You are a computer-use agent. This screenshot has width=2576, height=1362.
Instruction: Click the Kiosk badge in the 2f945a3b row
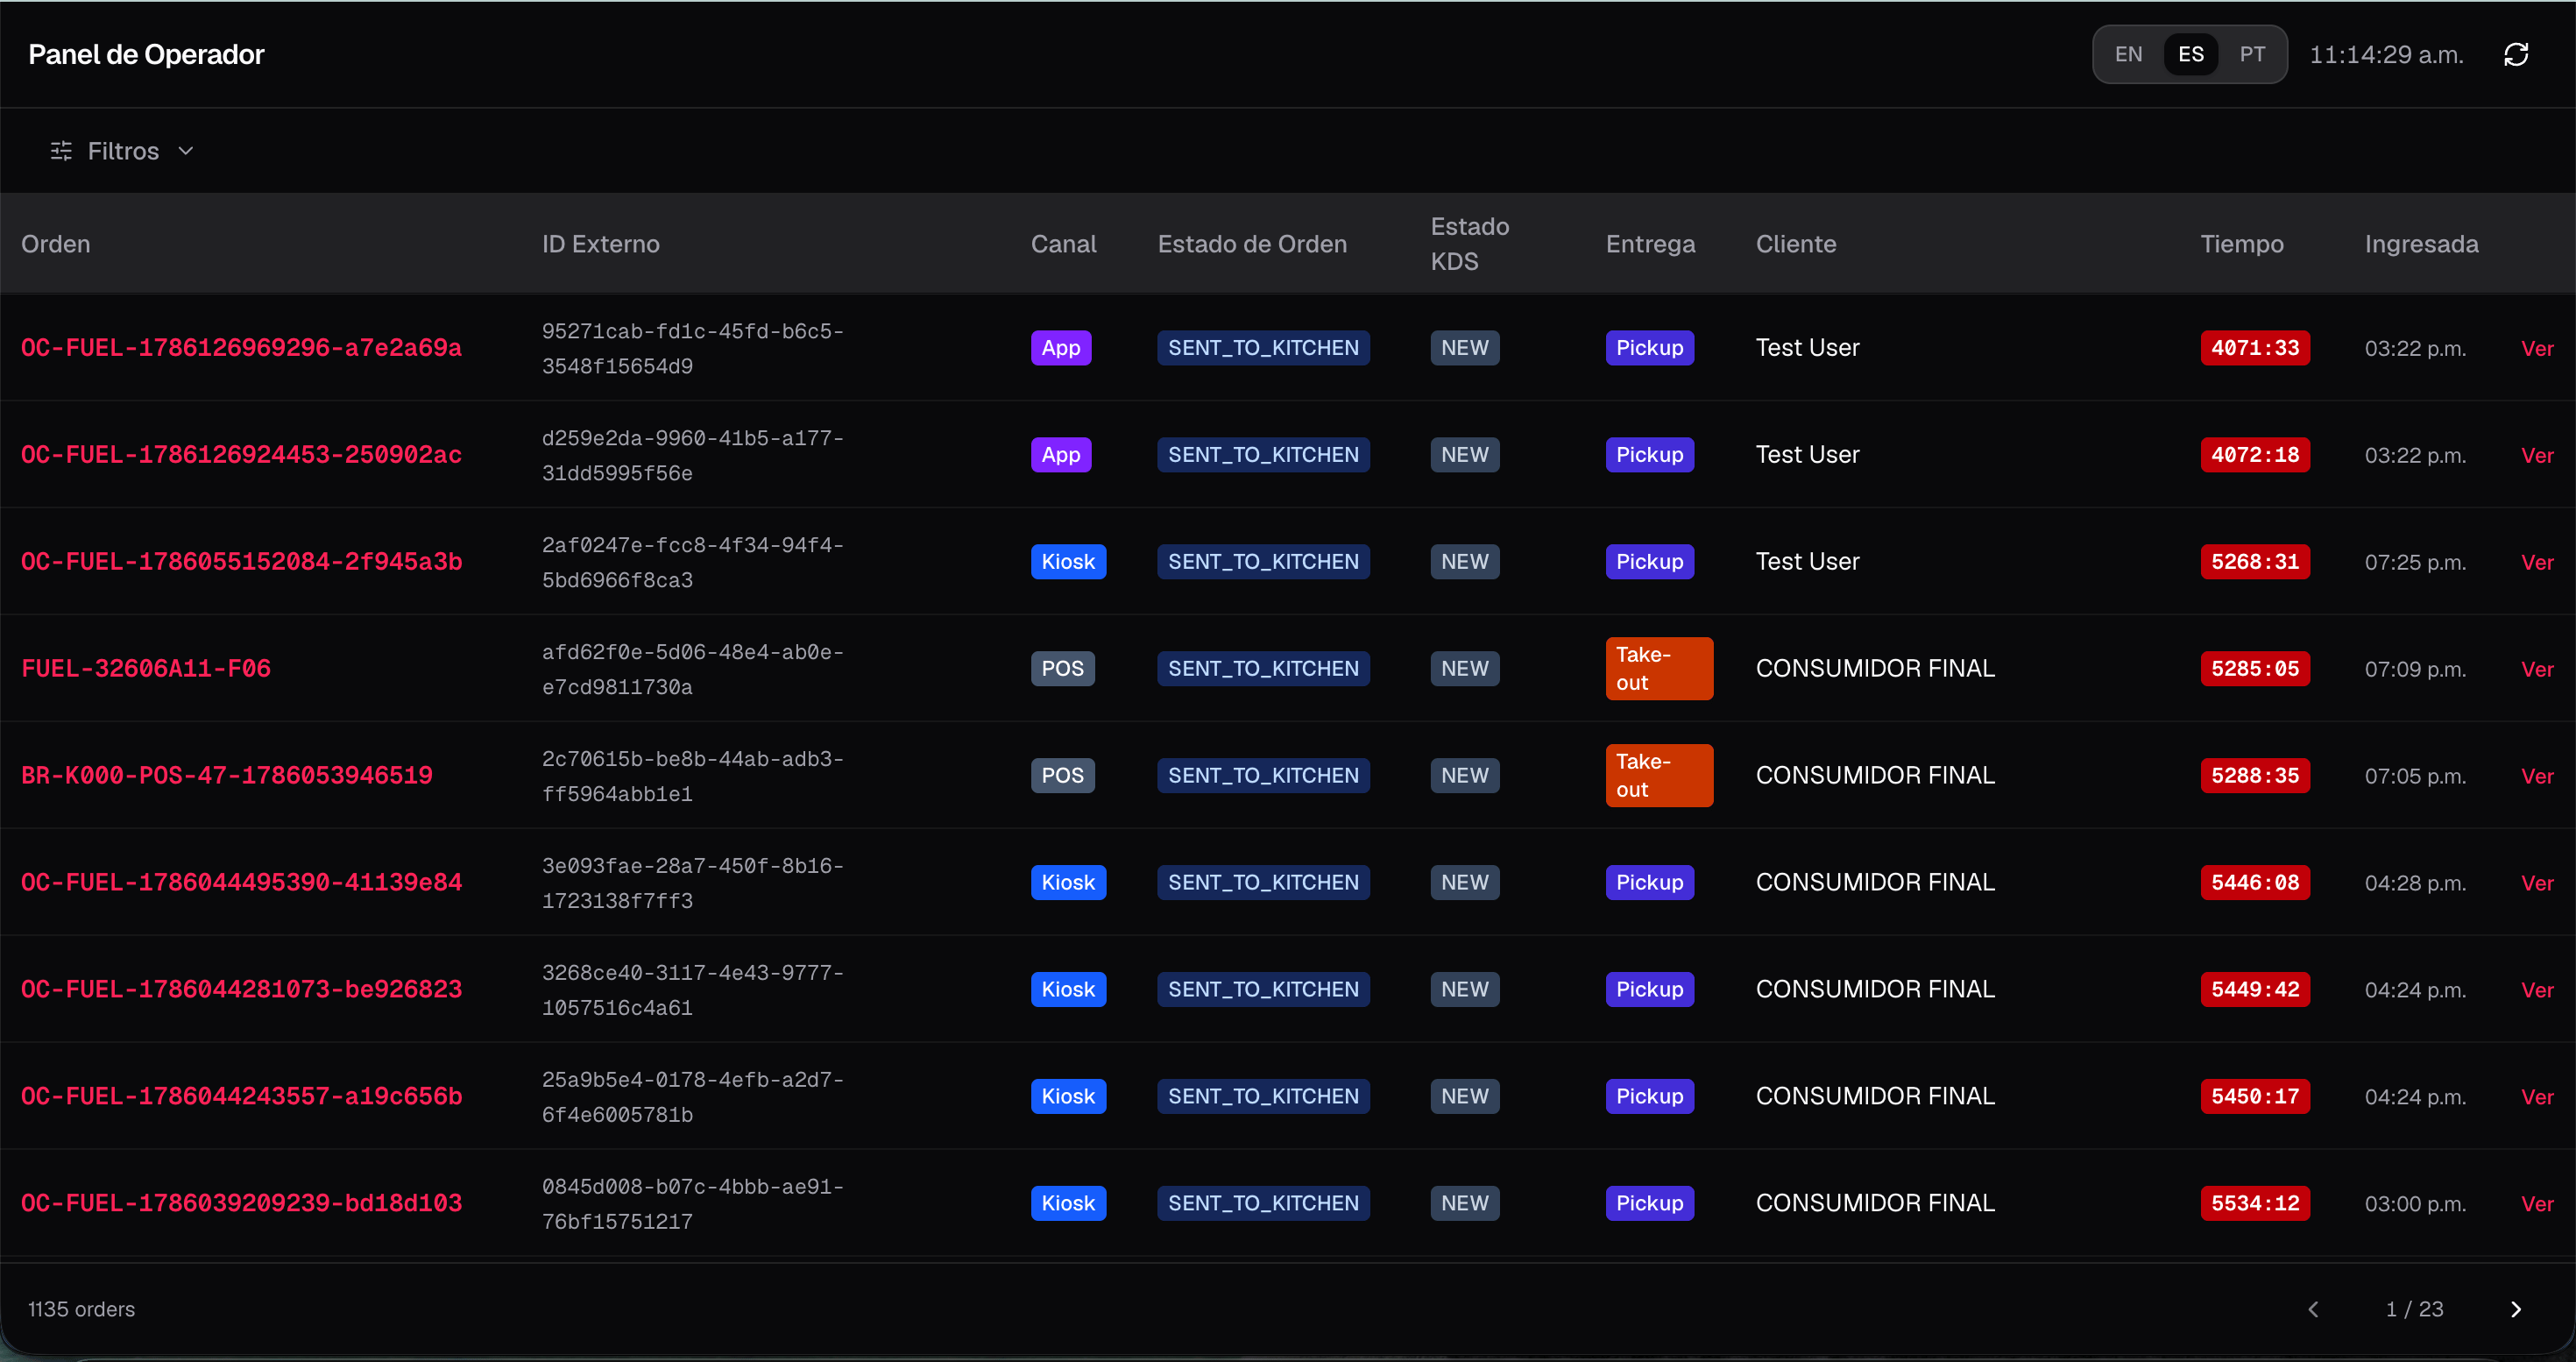(1068, 562)
